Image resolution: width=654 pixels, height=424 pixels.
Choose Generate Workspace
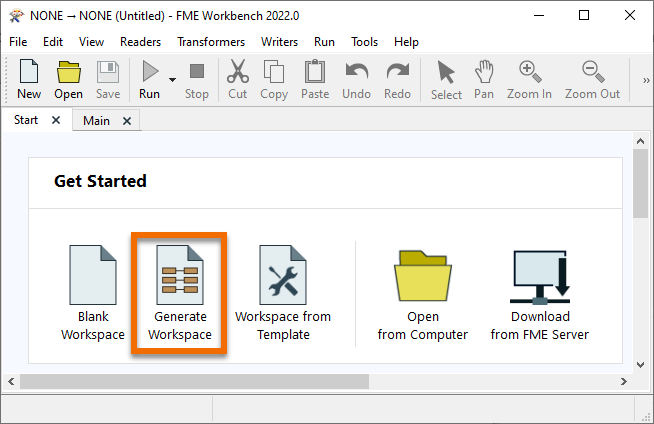point(180,293)
